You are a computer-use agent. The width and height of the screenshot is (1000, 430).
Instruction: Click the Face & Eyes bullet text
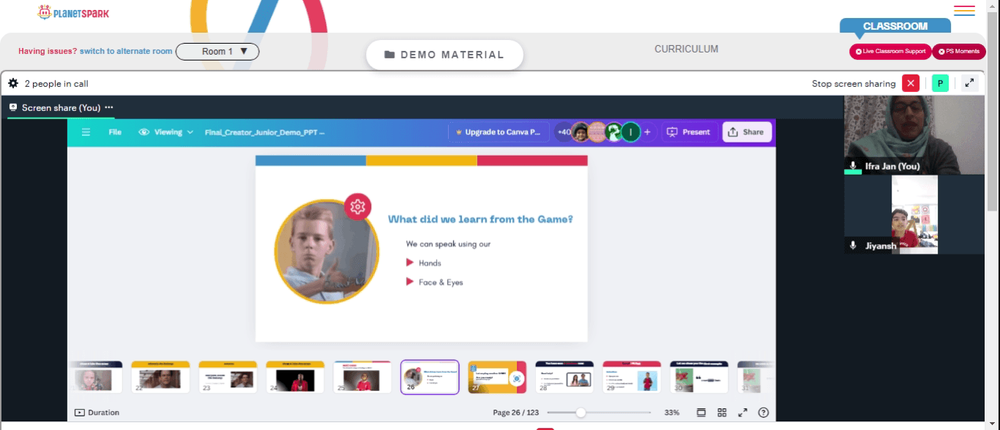click(x=441, y=282)
